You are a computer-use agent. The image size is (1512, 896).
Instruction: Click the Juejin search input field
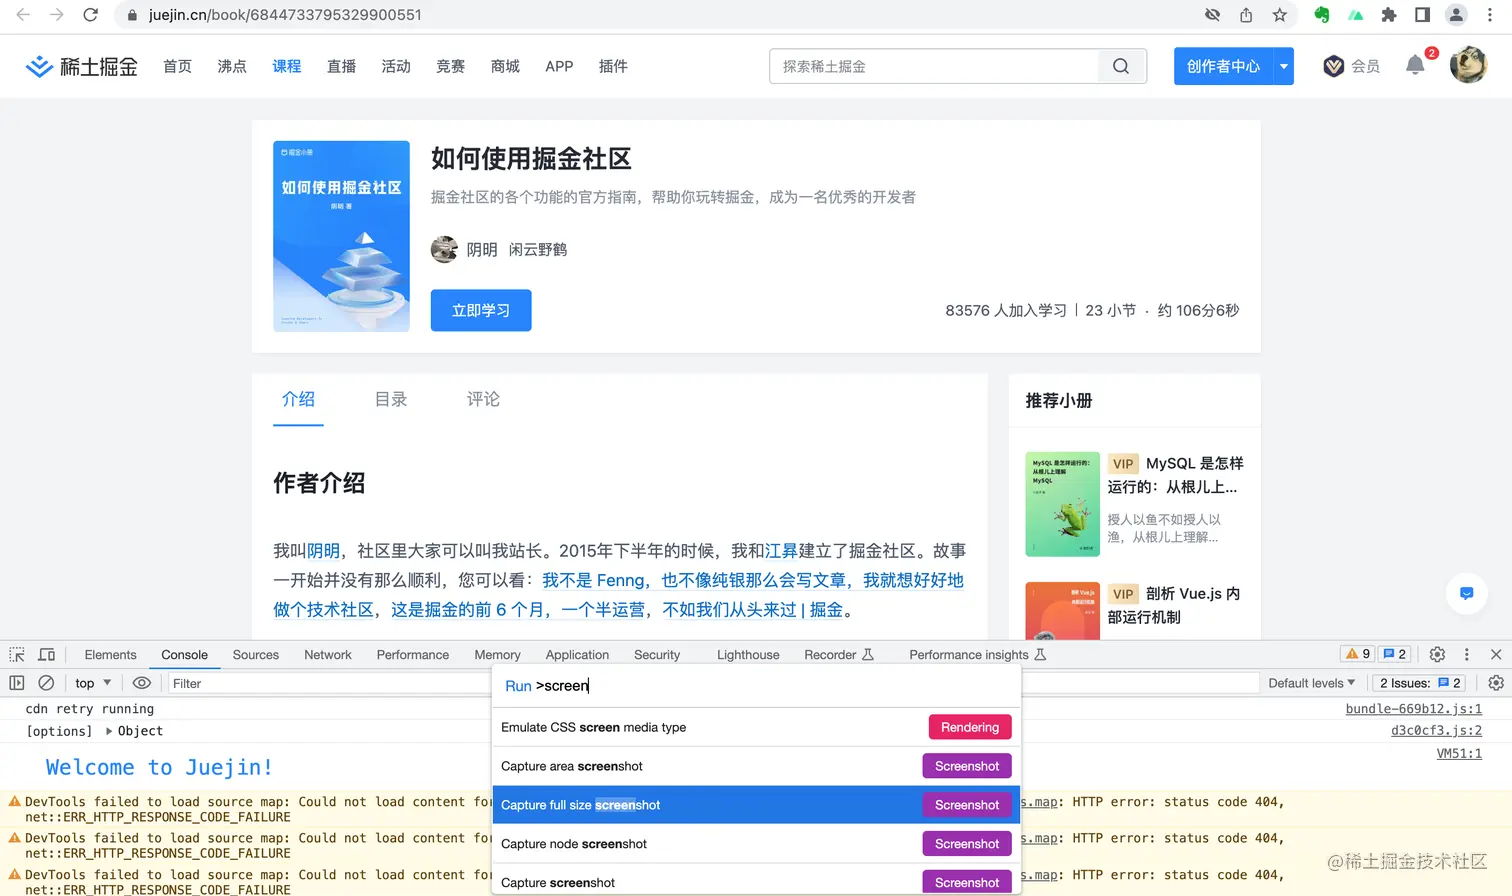pos(934,67)
